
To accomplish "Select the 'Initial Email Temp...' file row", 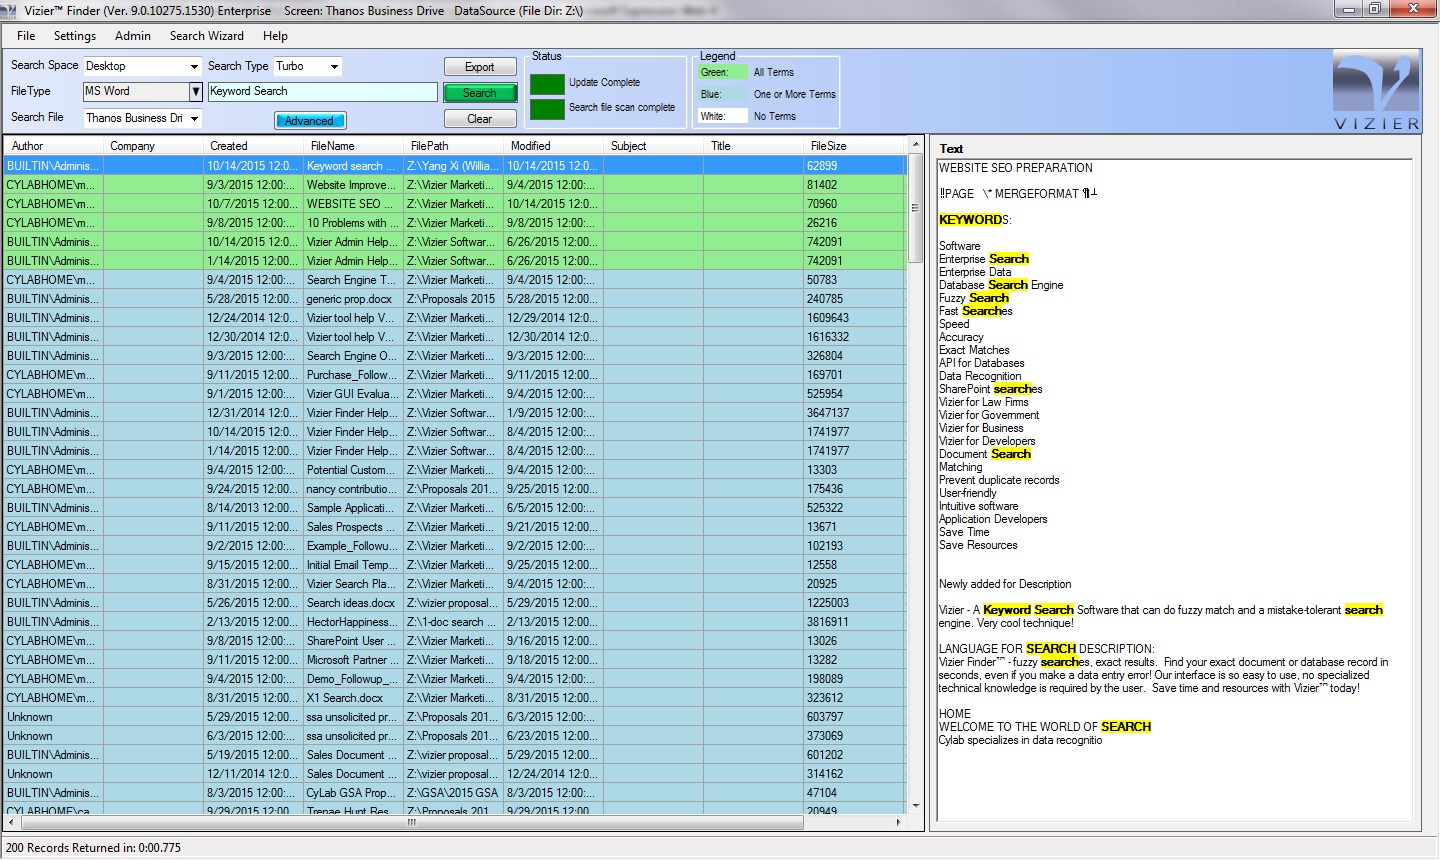I will (455, 565).
